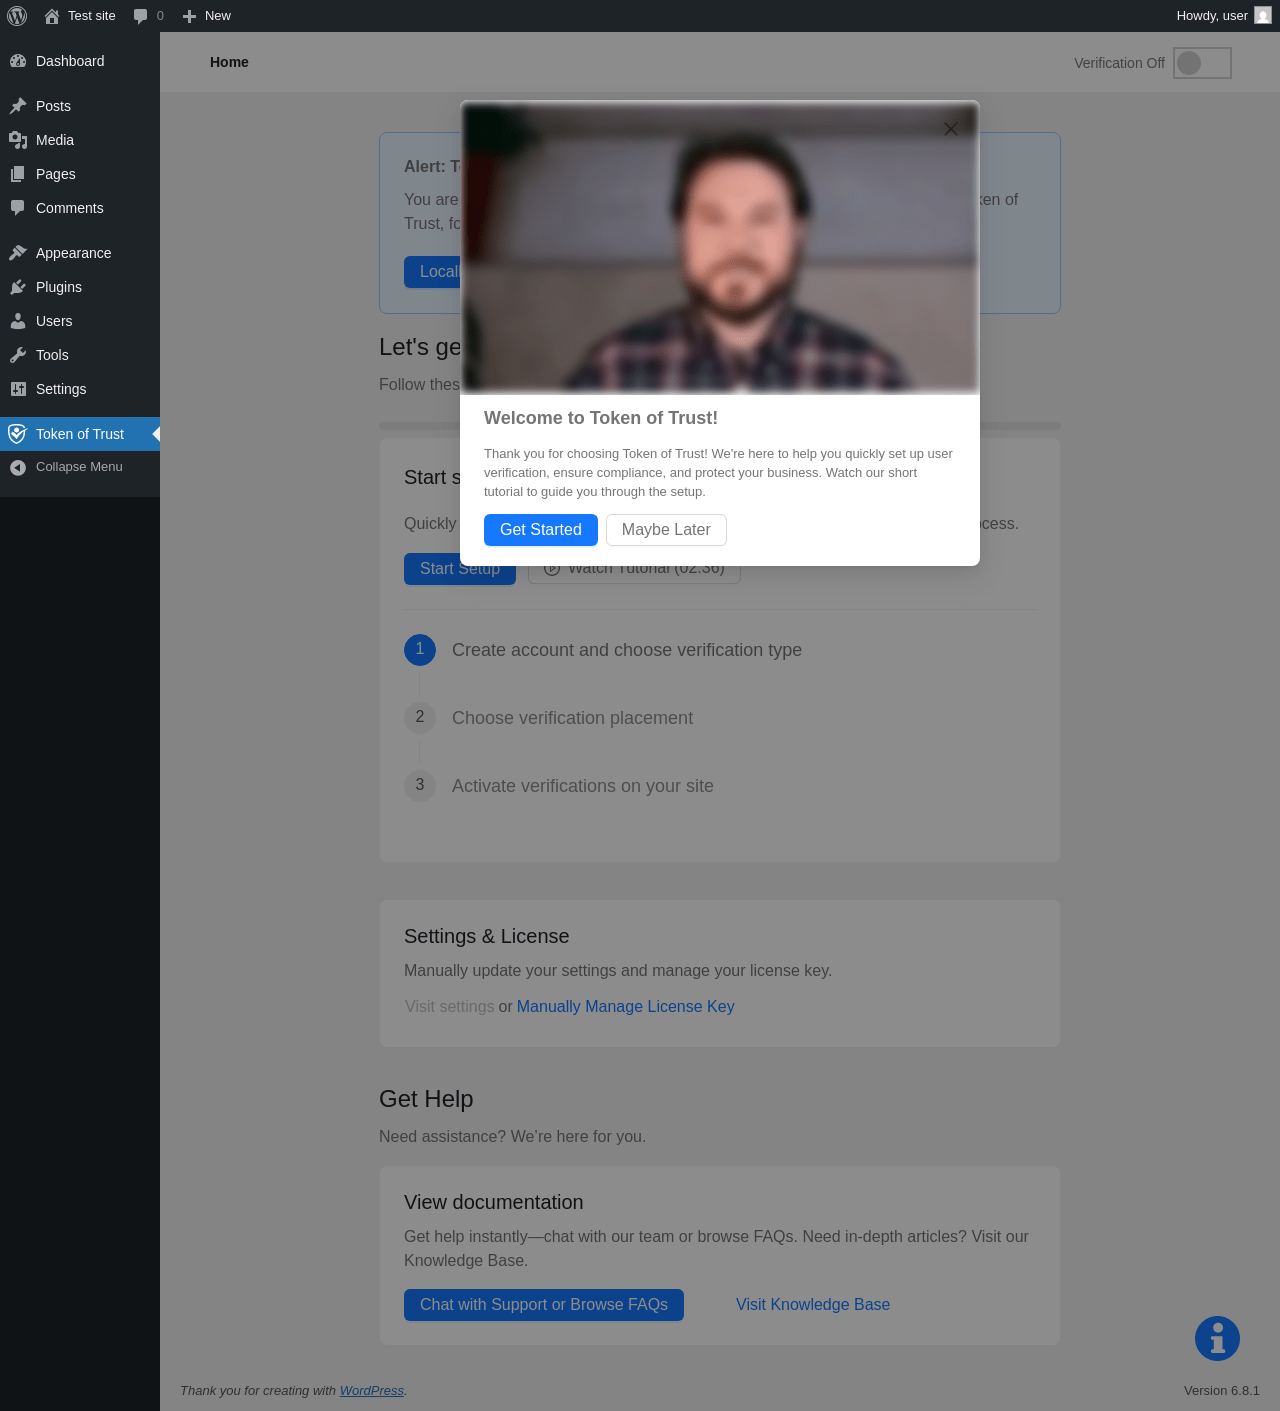
Task: Click the Visit settings link
Action: click(450, 1007)
